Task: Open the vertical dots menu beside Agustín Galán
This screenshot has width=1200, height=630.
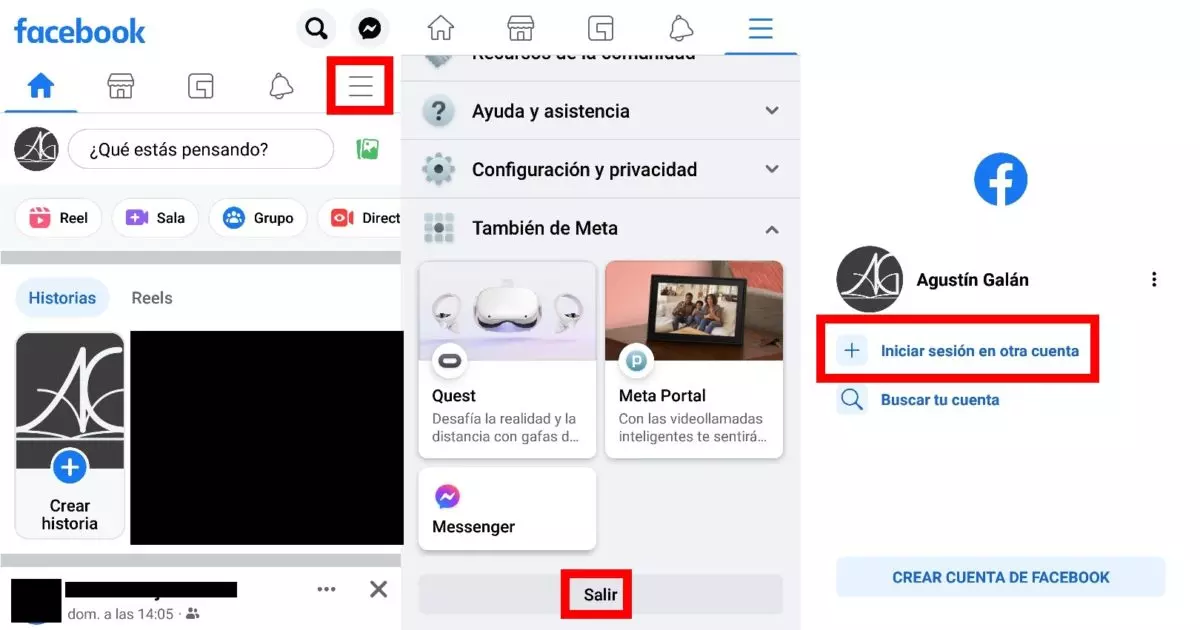Action: pos(1154,280)
